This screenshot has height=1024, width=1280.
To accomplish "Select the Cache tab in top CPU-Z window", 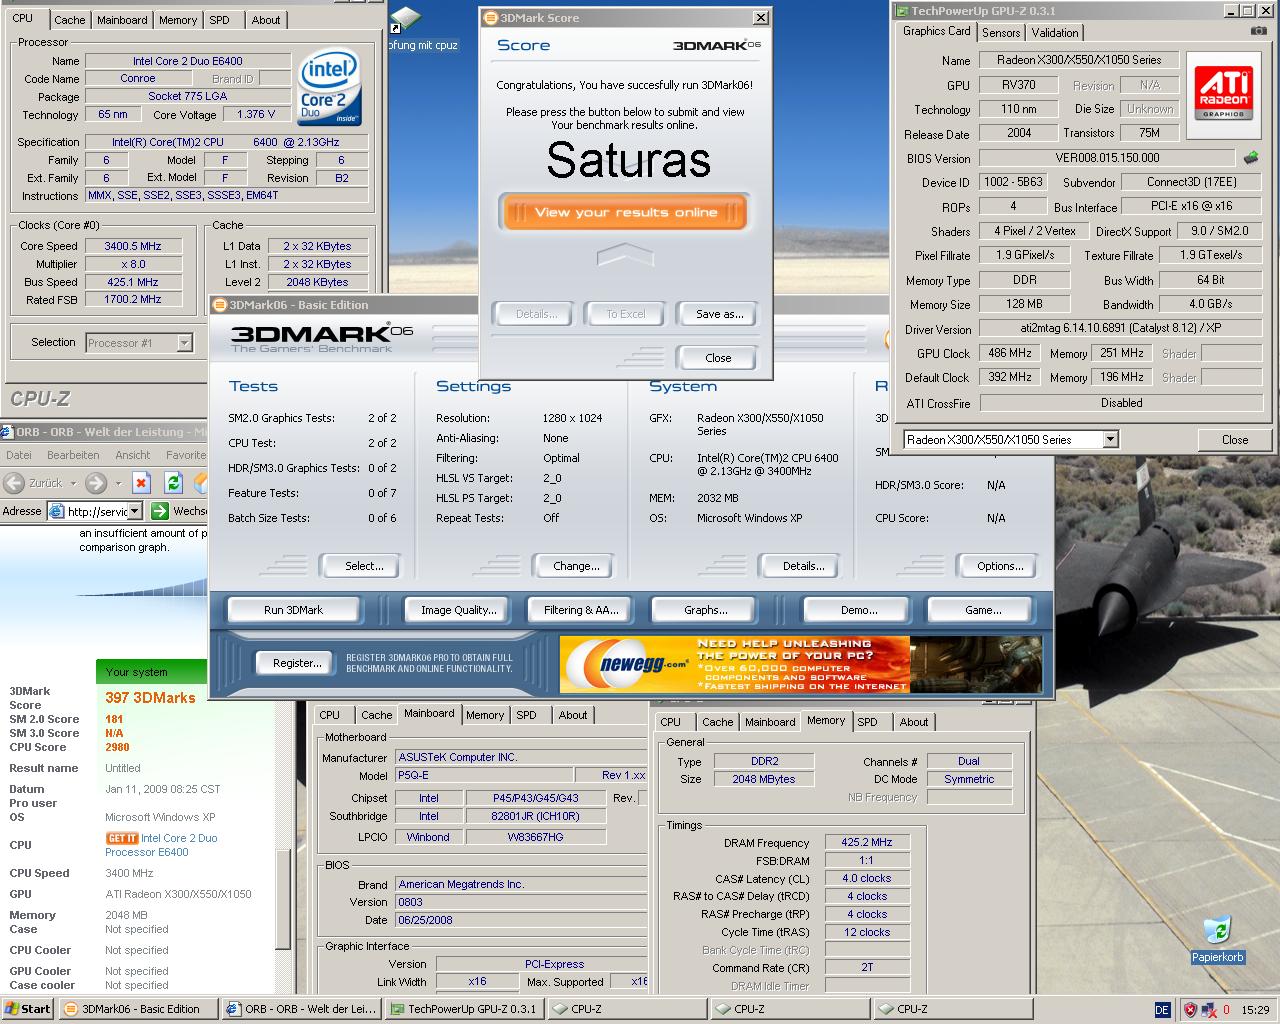I will pos(69,20).
